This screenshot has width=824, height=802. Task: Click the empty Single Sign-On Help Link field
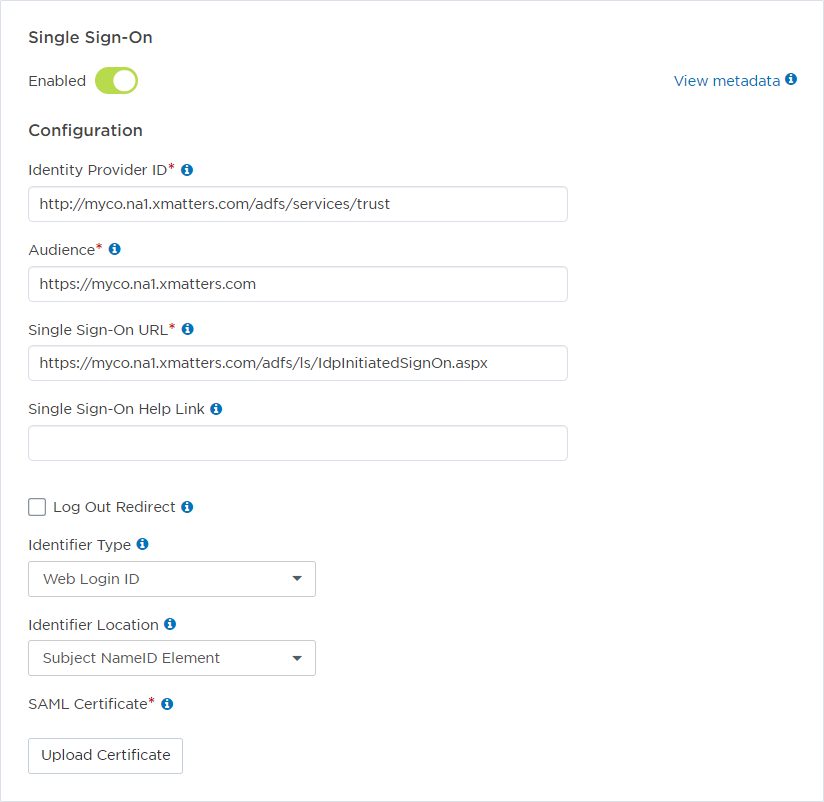click(298, 443)
